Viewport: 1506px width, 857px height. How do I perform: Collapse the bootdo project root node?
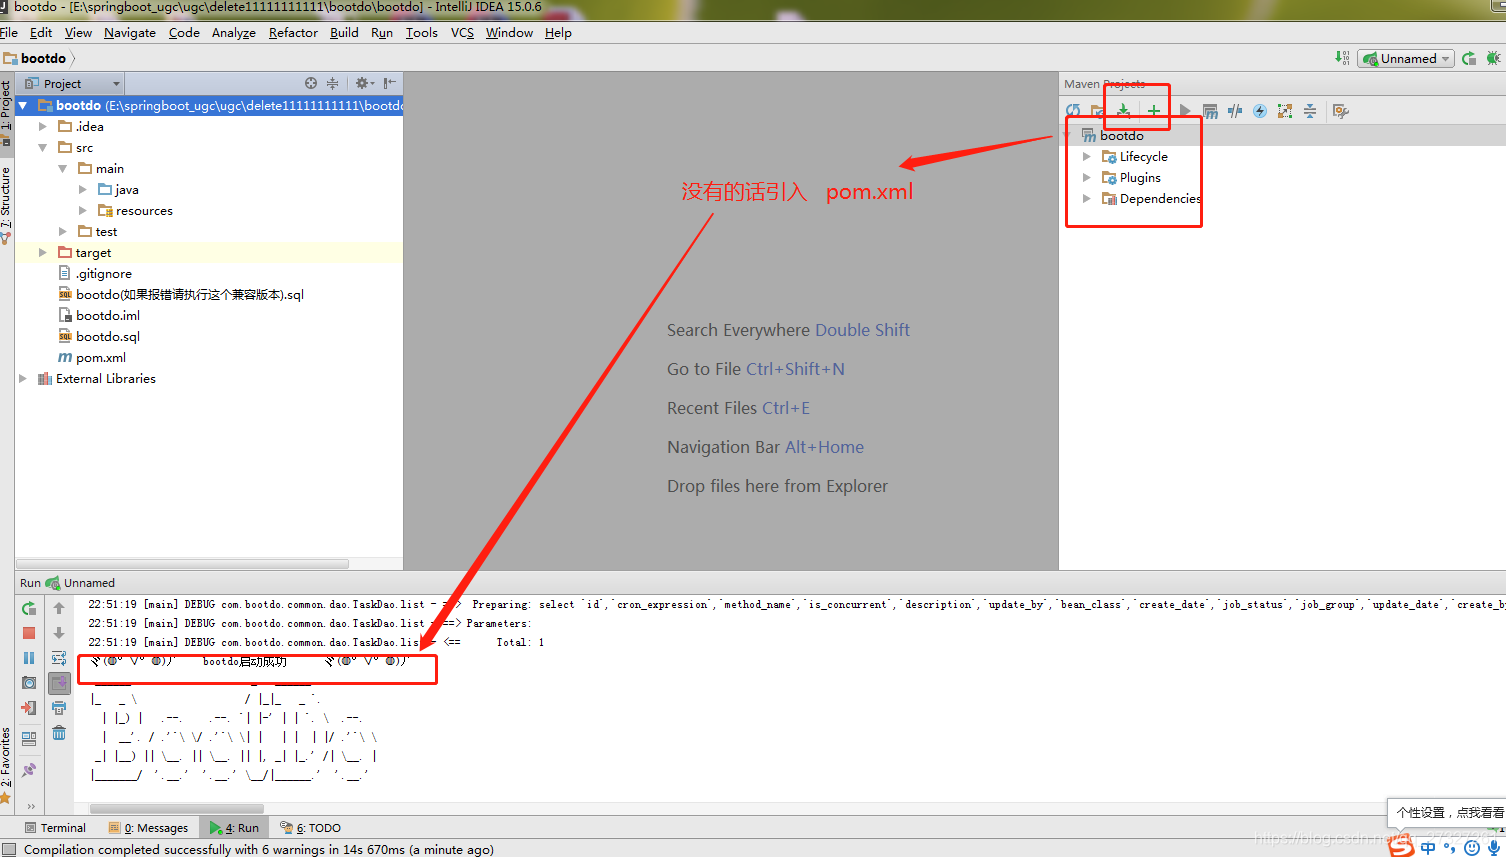[23, 105]
